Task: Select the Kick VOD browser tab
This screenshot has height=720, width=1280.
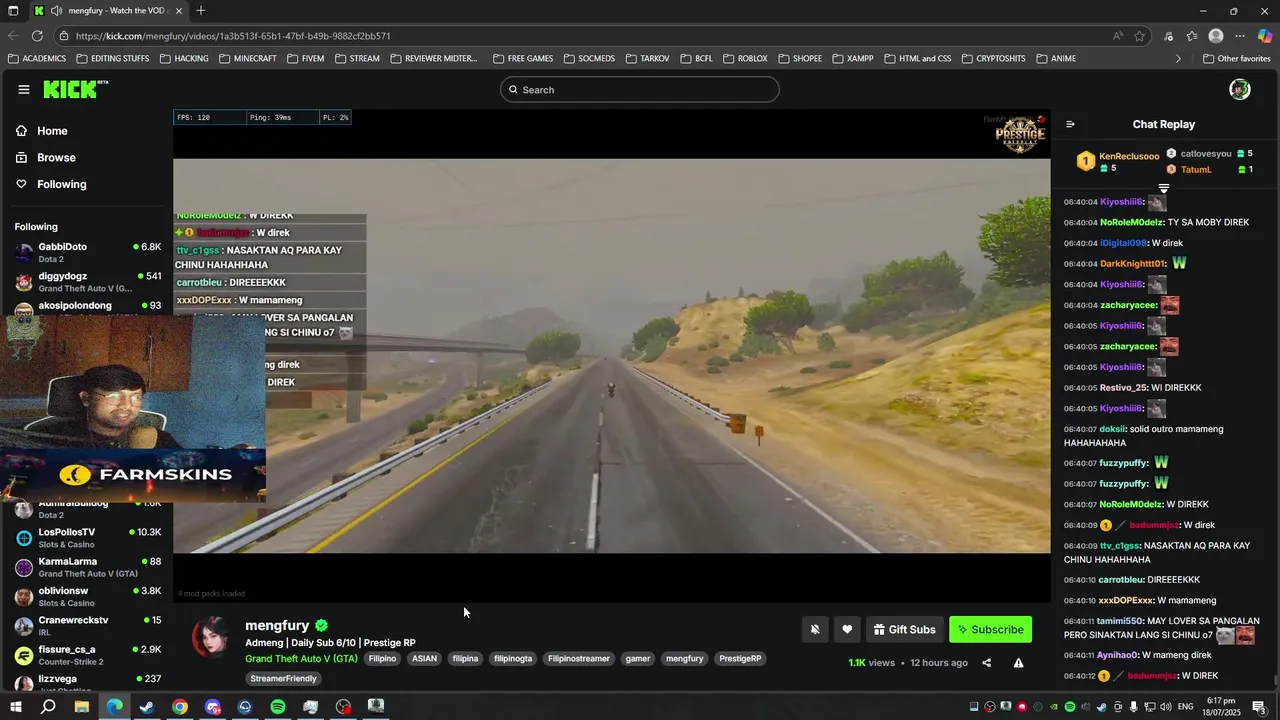Action: (x=107, y=11)
